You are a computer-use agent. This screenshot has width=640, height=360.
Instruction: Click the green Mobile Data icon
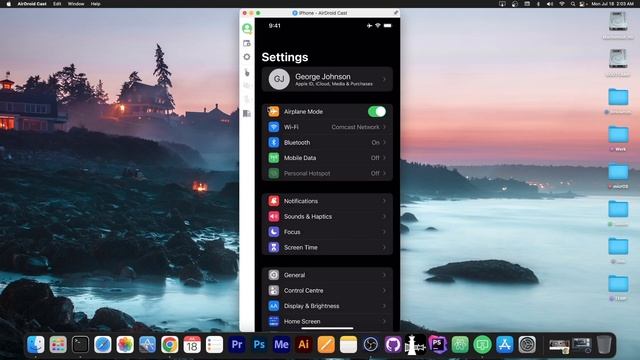pos(274,158)
